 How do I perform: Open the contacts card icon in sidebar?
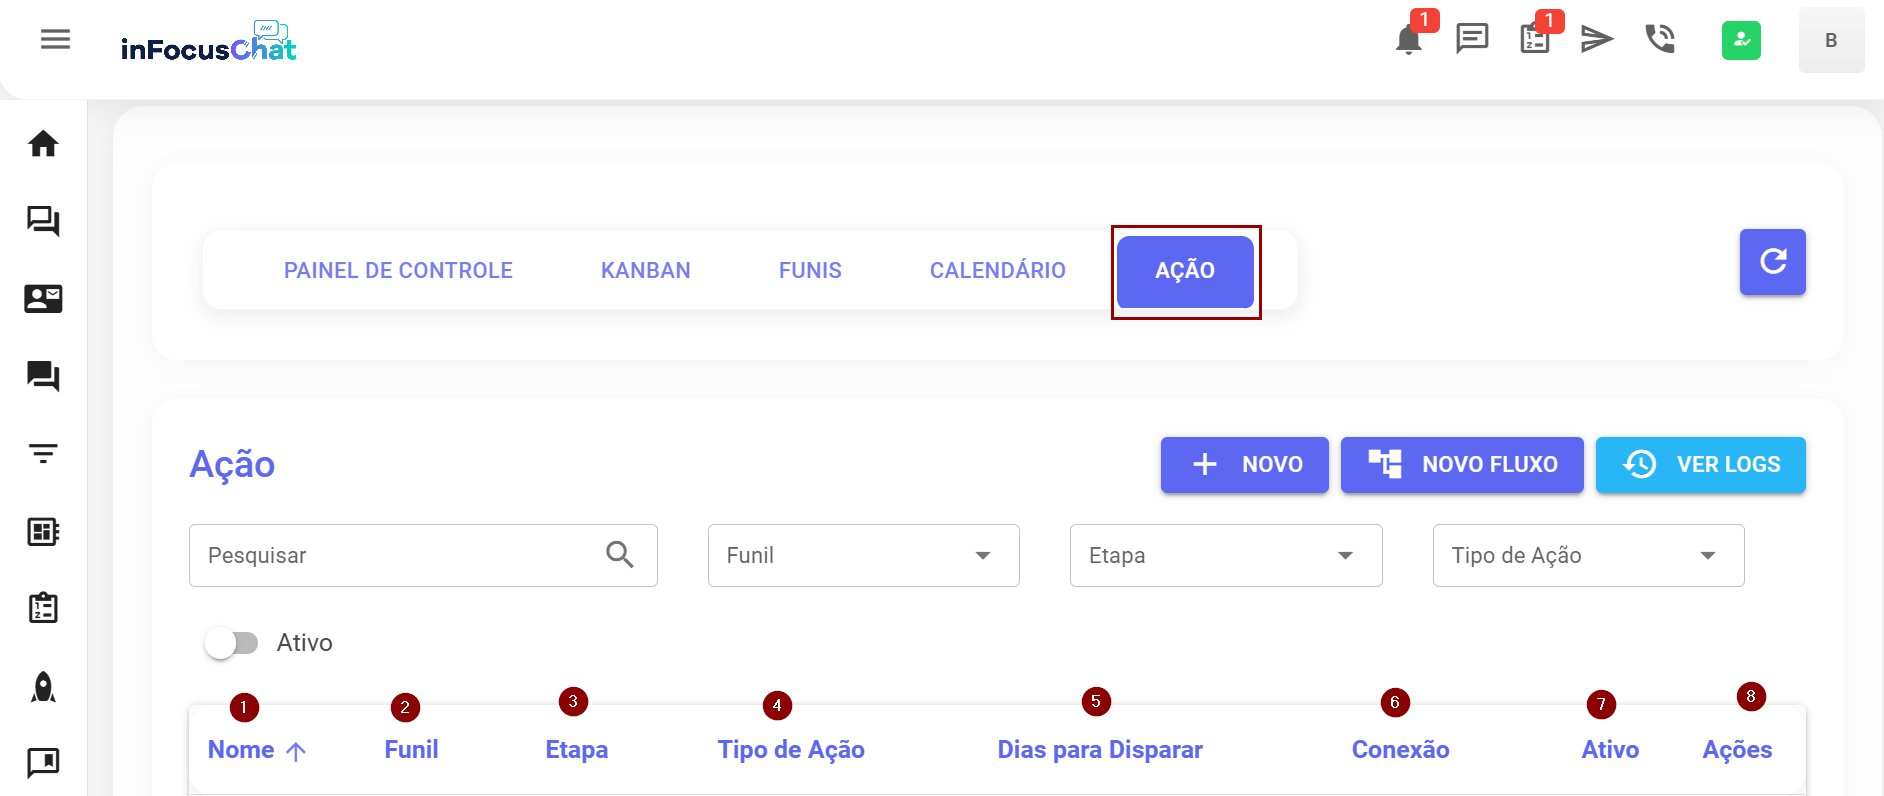(43, 298)
